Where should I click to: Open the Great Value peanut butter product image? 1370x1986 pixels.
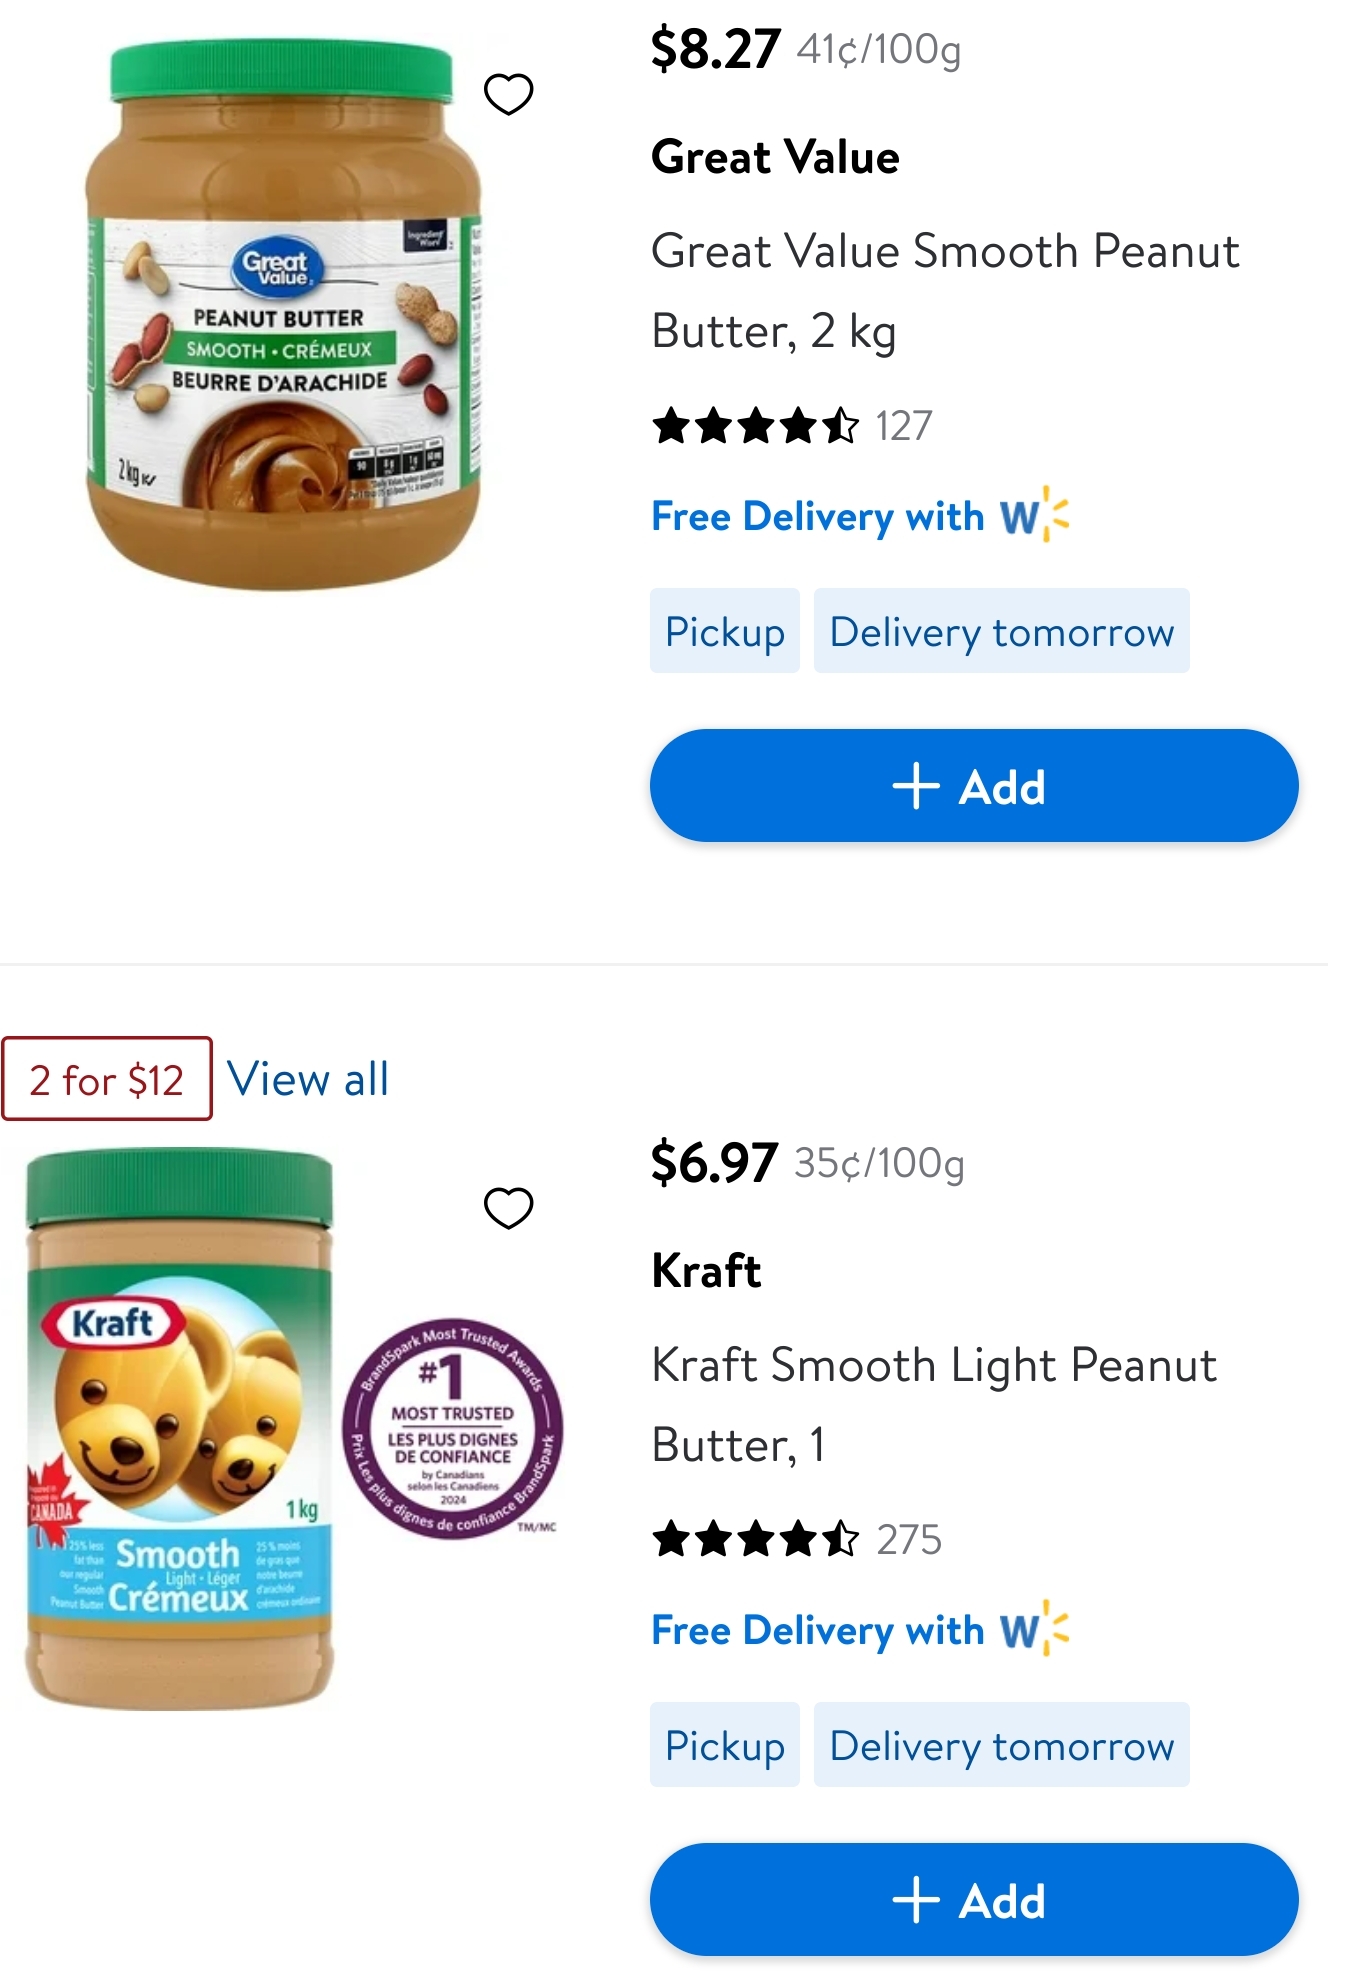coord(283,316)
